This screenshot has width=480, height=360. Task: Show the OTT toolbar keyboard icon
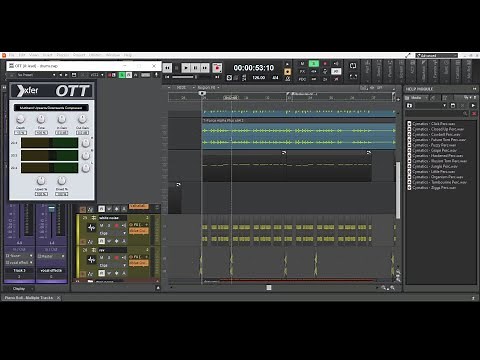[145, 75]
